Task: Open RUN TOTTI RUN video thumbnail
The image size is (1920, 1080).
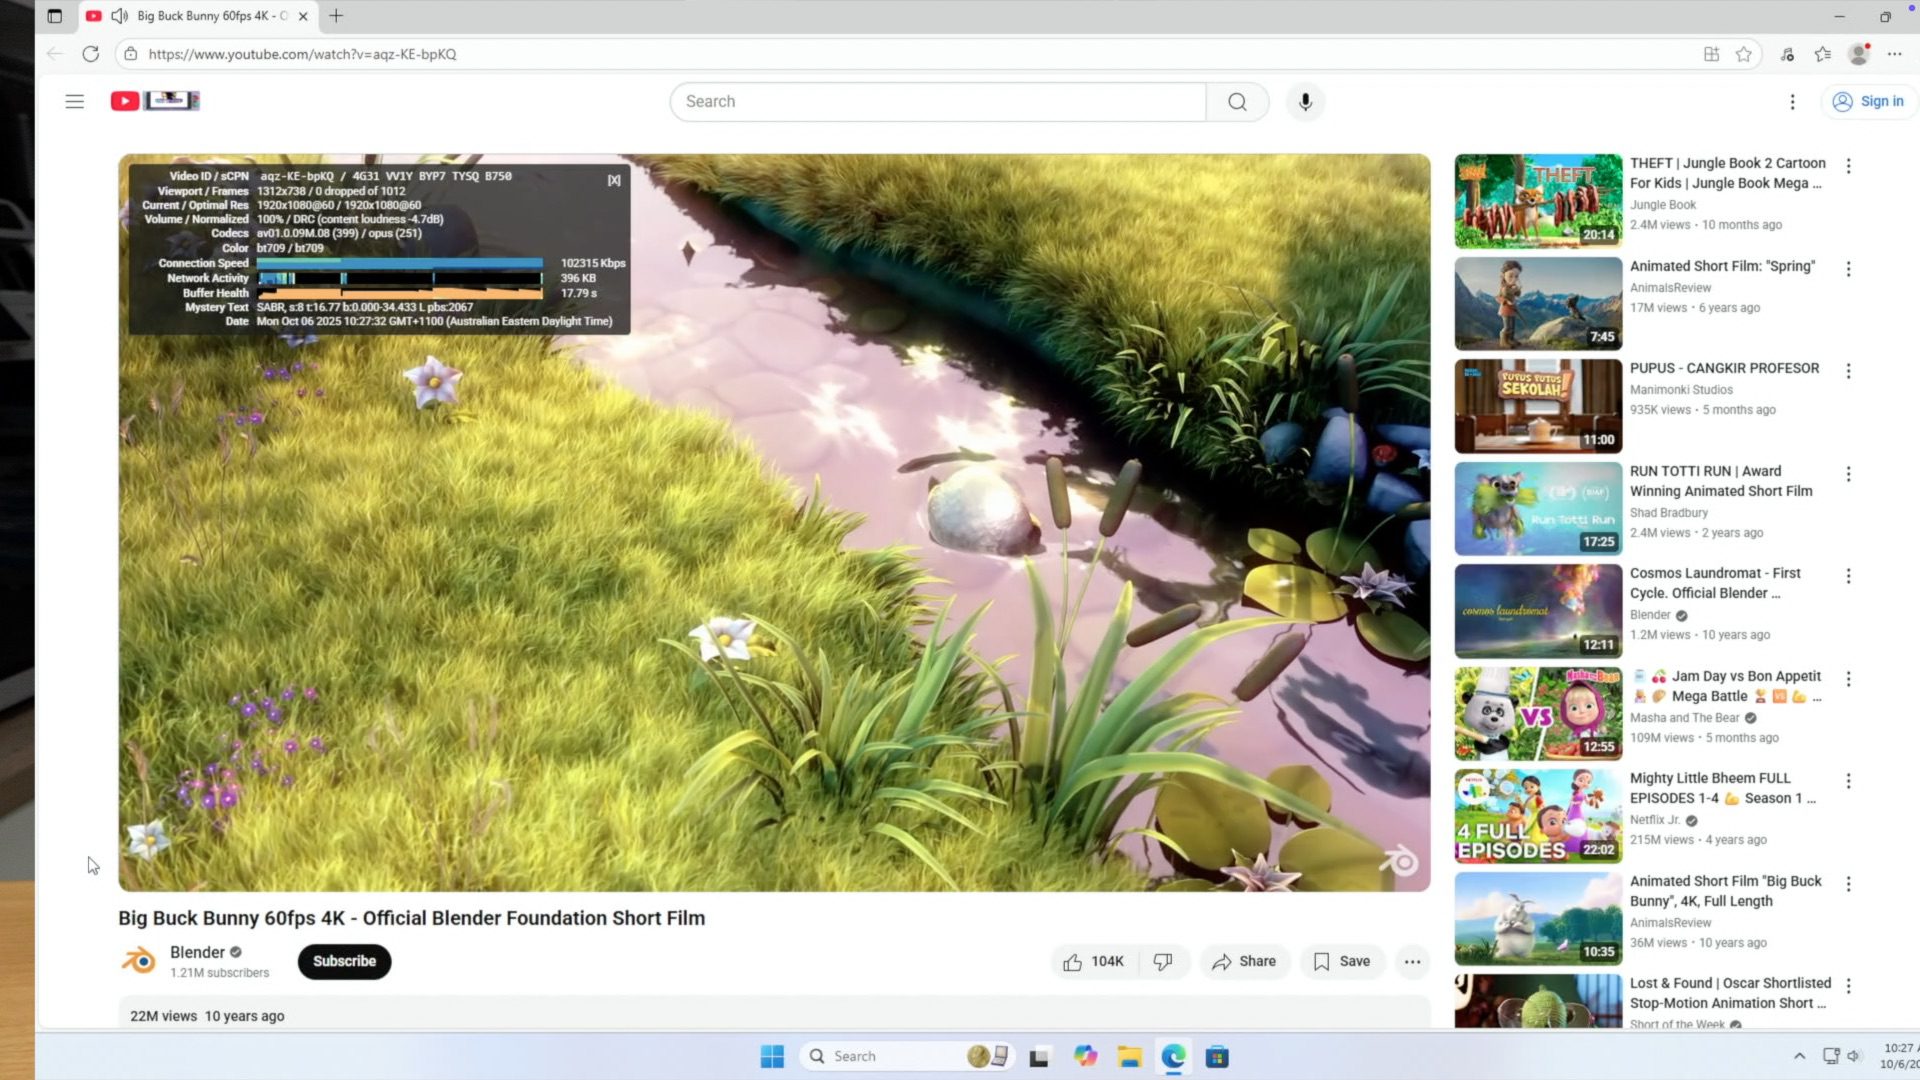Action: pyautogui.click(x=1538, y=509)
